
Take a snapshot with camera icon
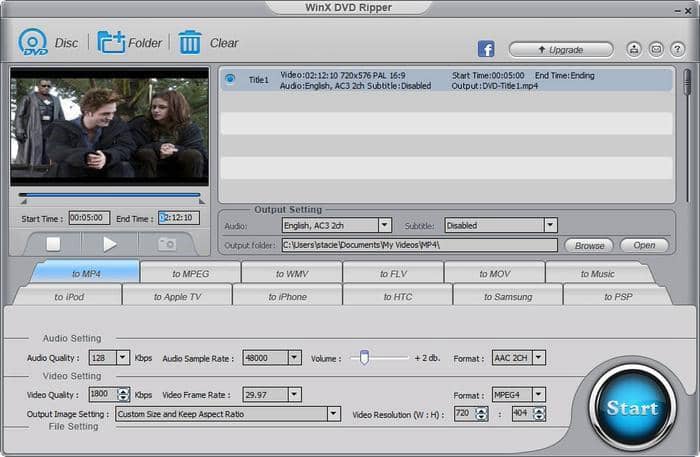[167, 244]
